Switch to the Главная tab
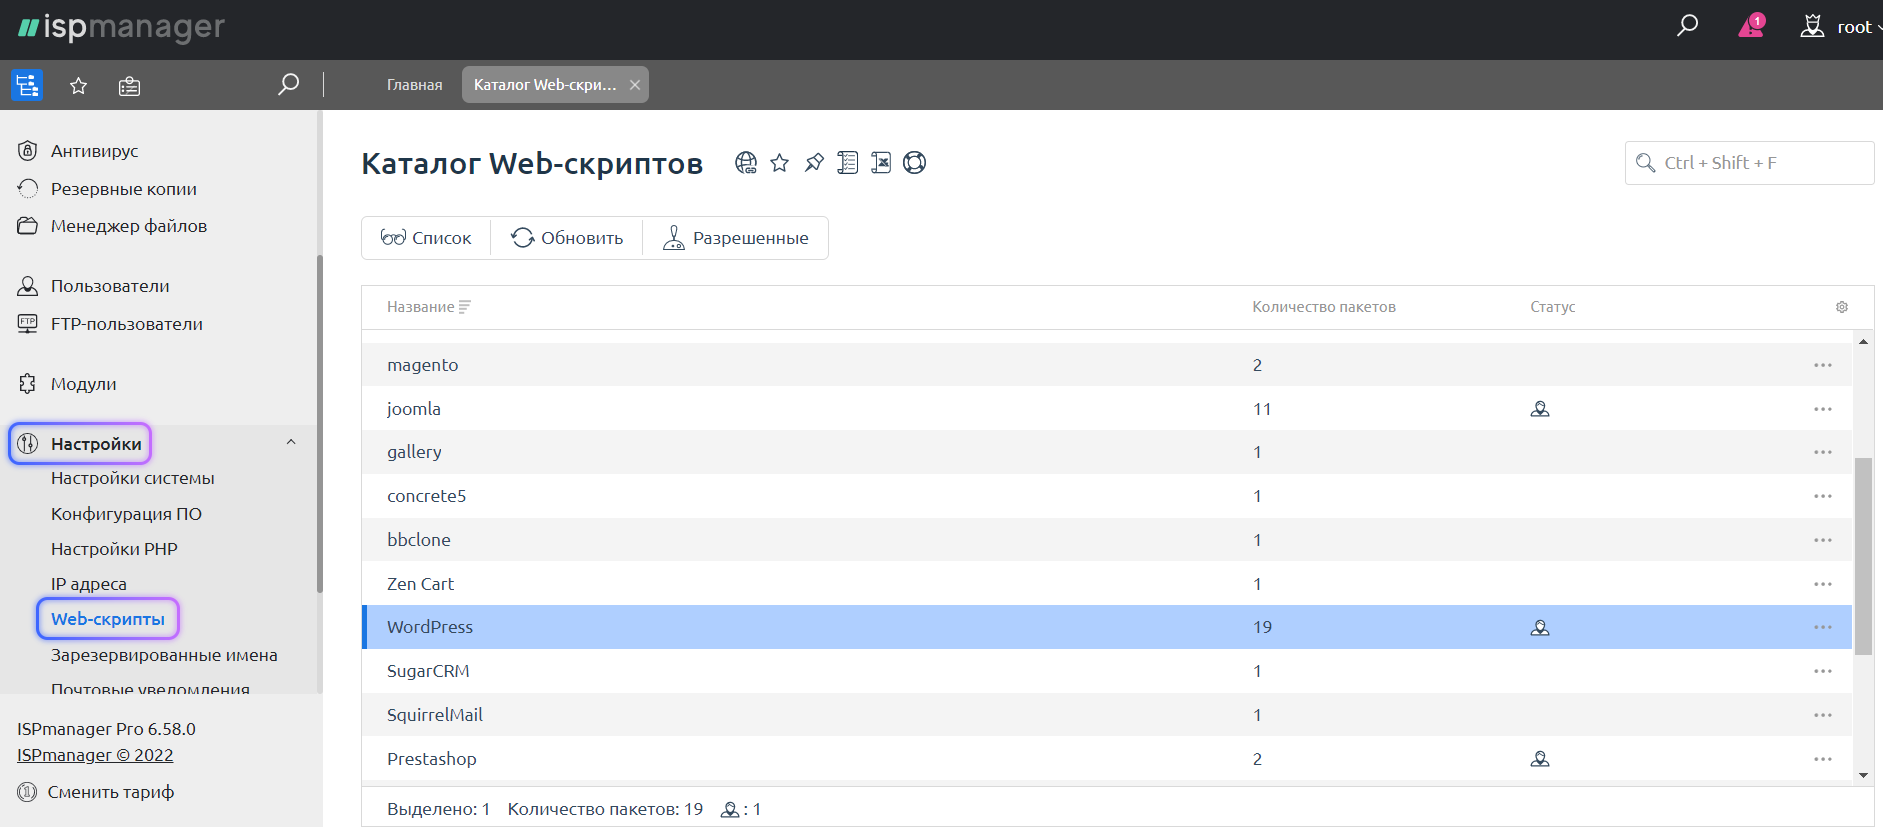The height and width of the screenshot is (827, 1883). [414, 85]
